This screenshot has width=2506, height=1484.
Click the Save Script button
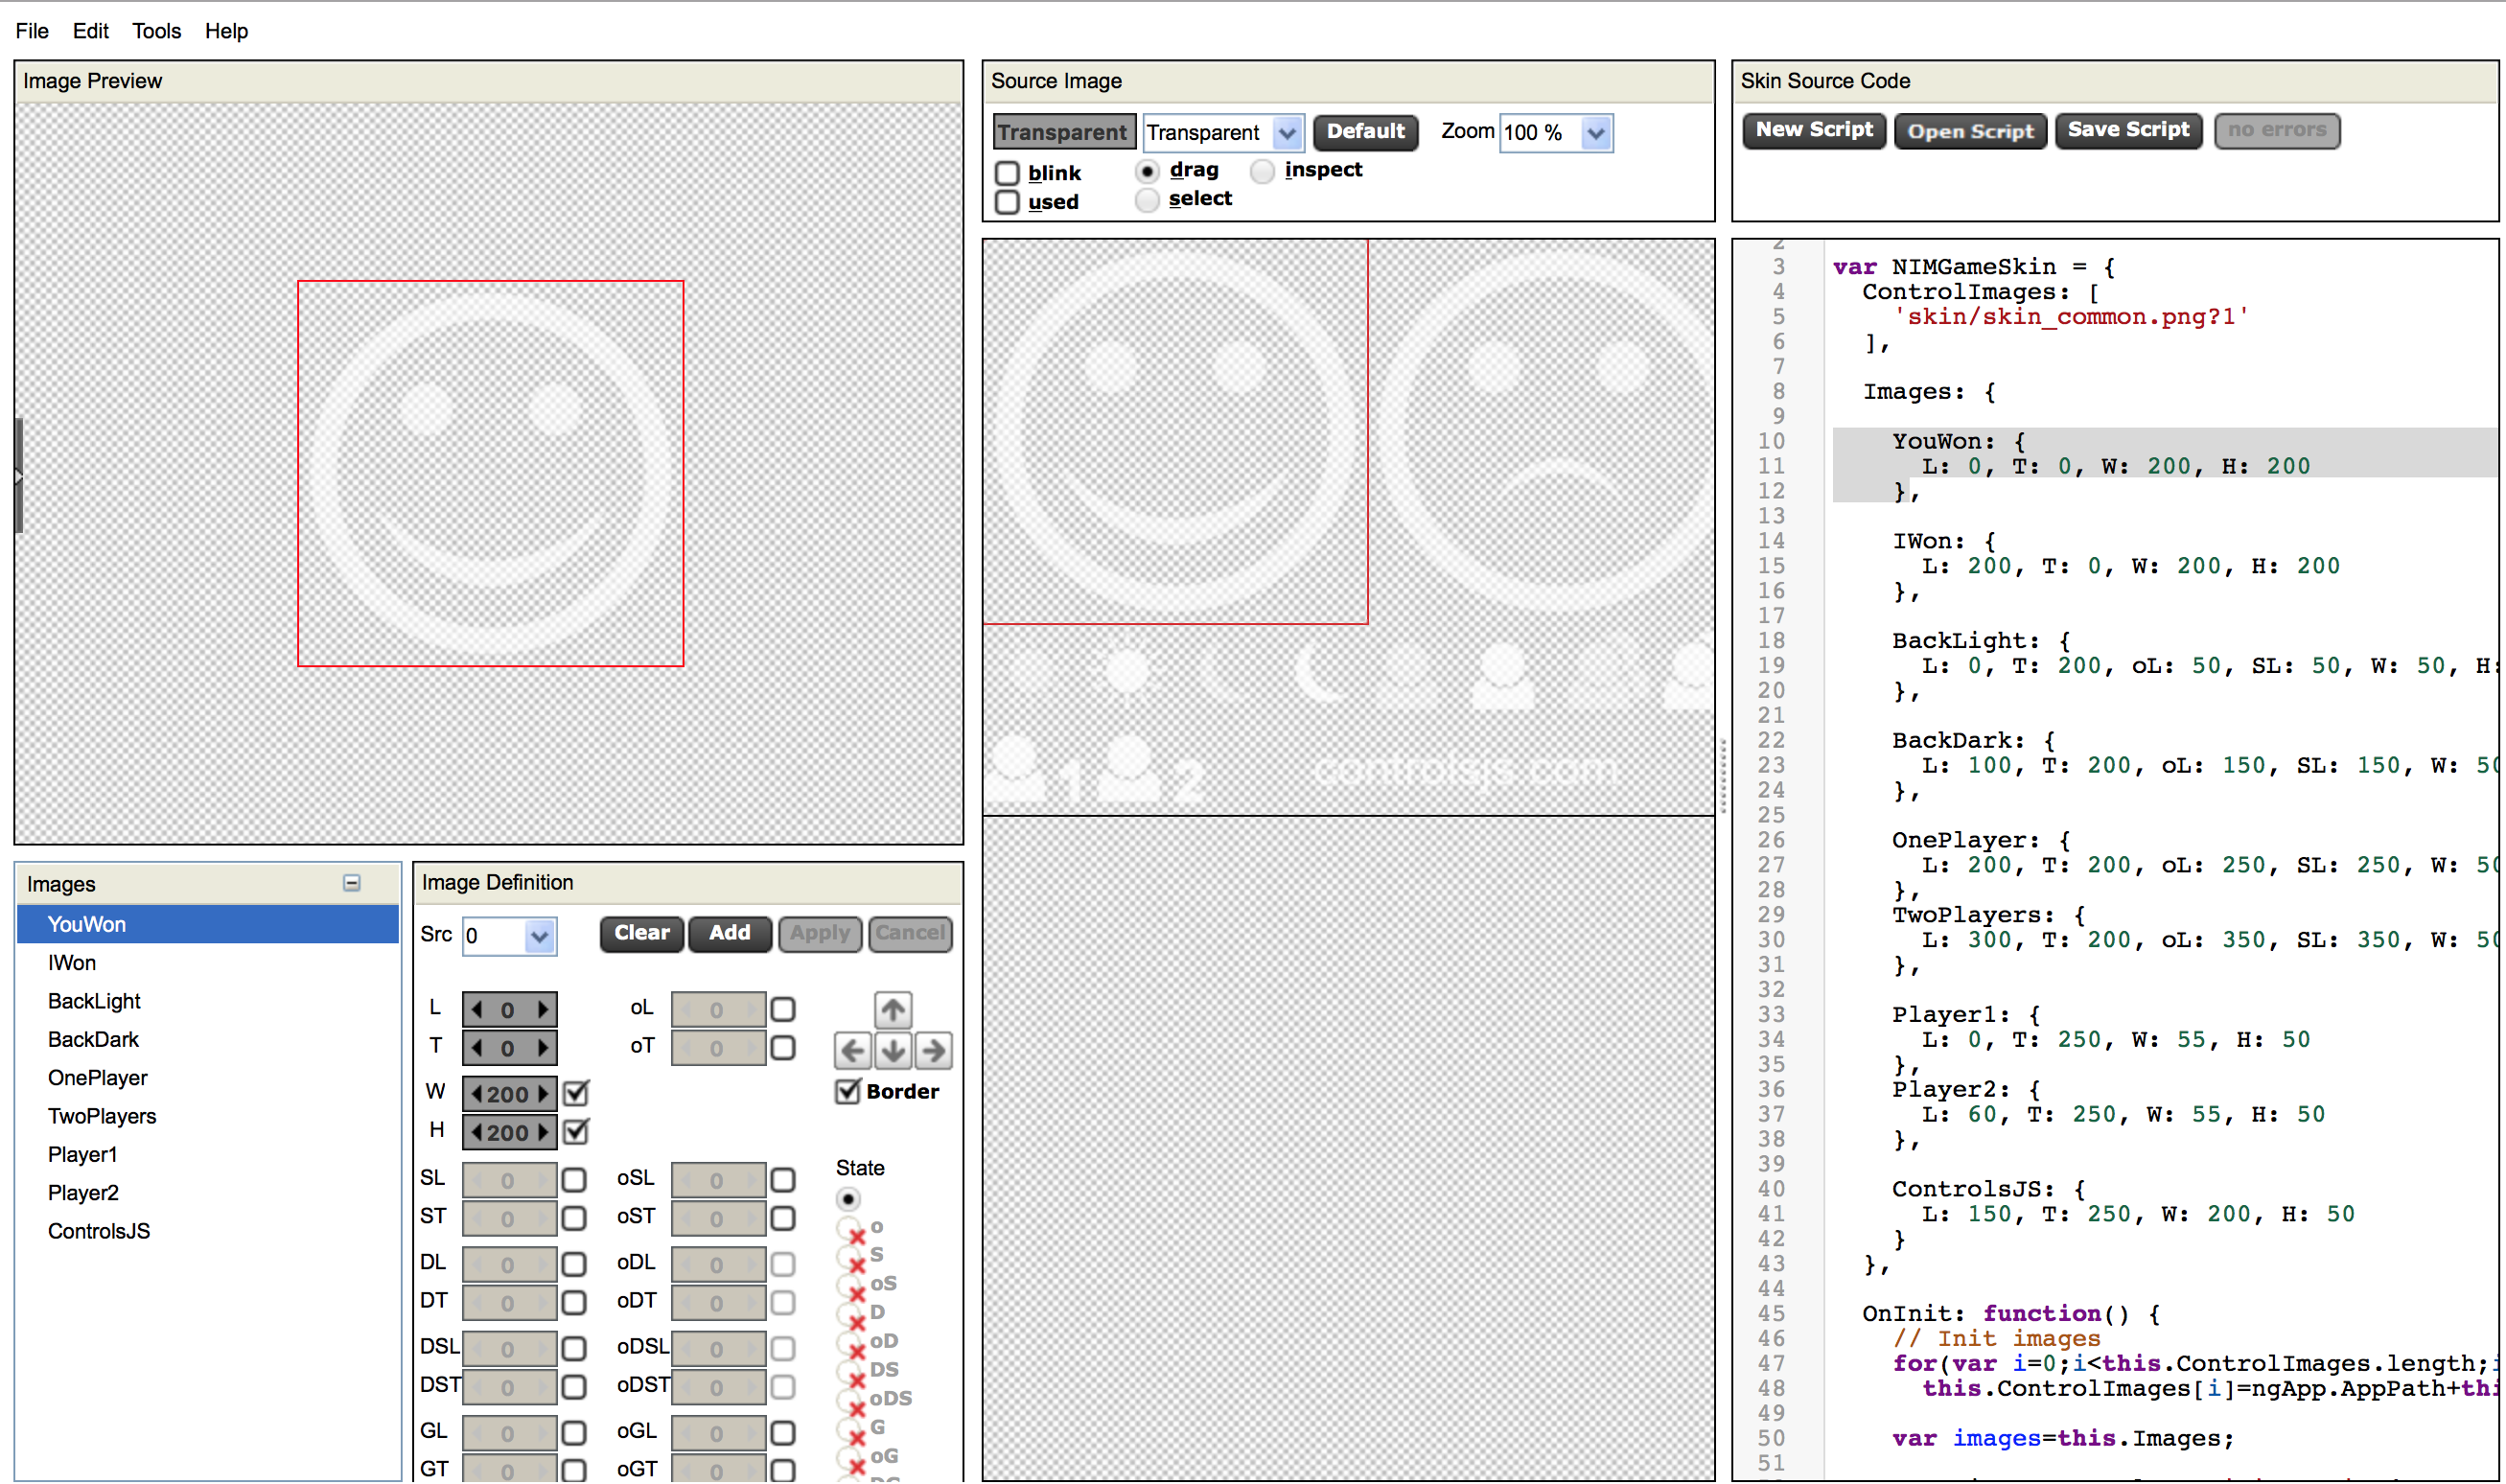click(x=2128, y=130)
